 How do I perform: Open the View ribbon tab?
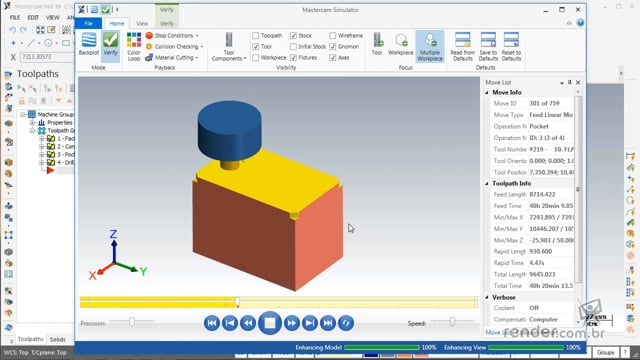tap(142, 24)
